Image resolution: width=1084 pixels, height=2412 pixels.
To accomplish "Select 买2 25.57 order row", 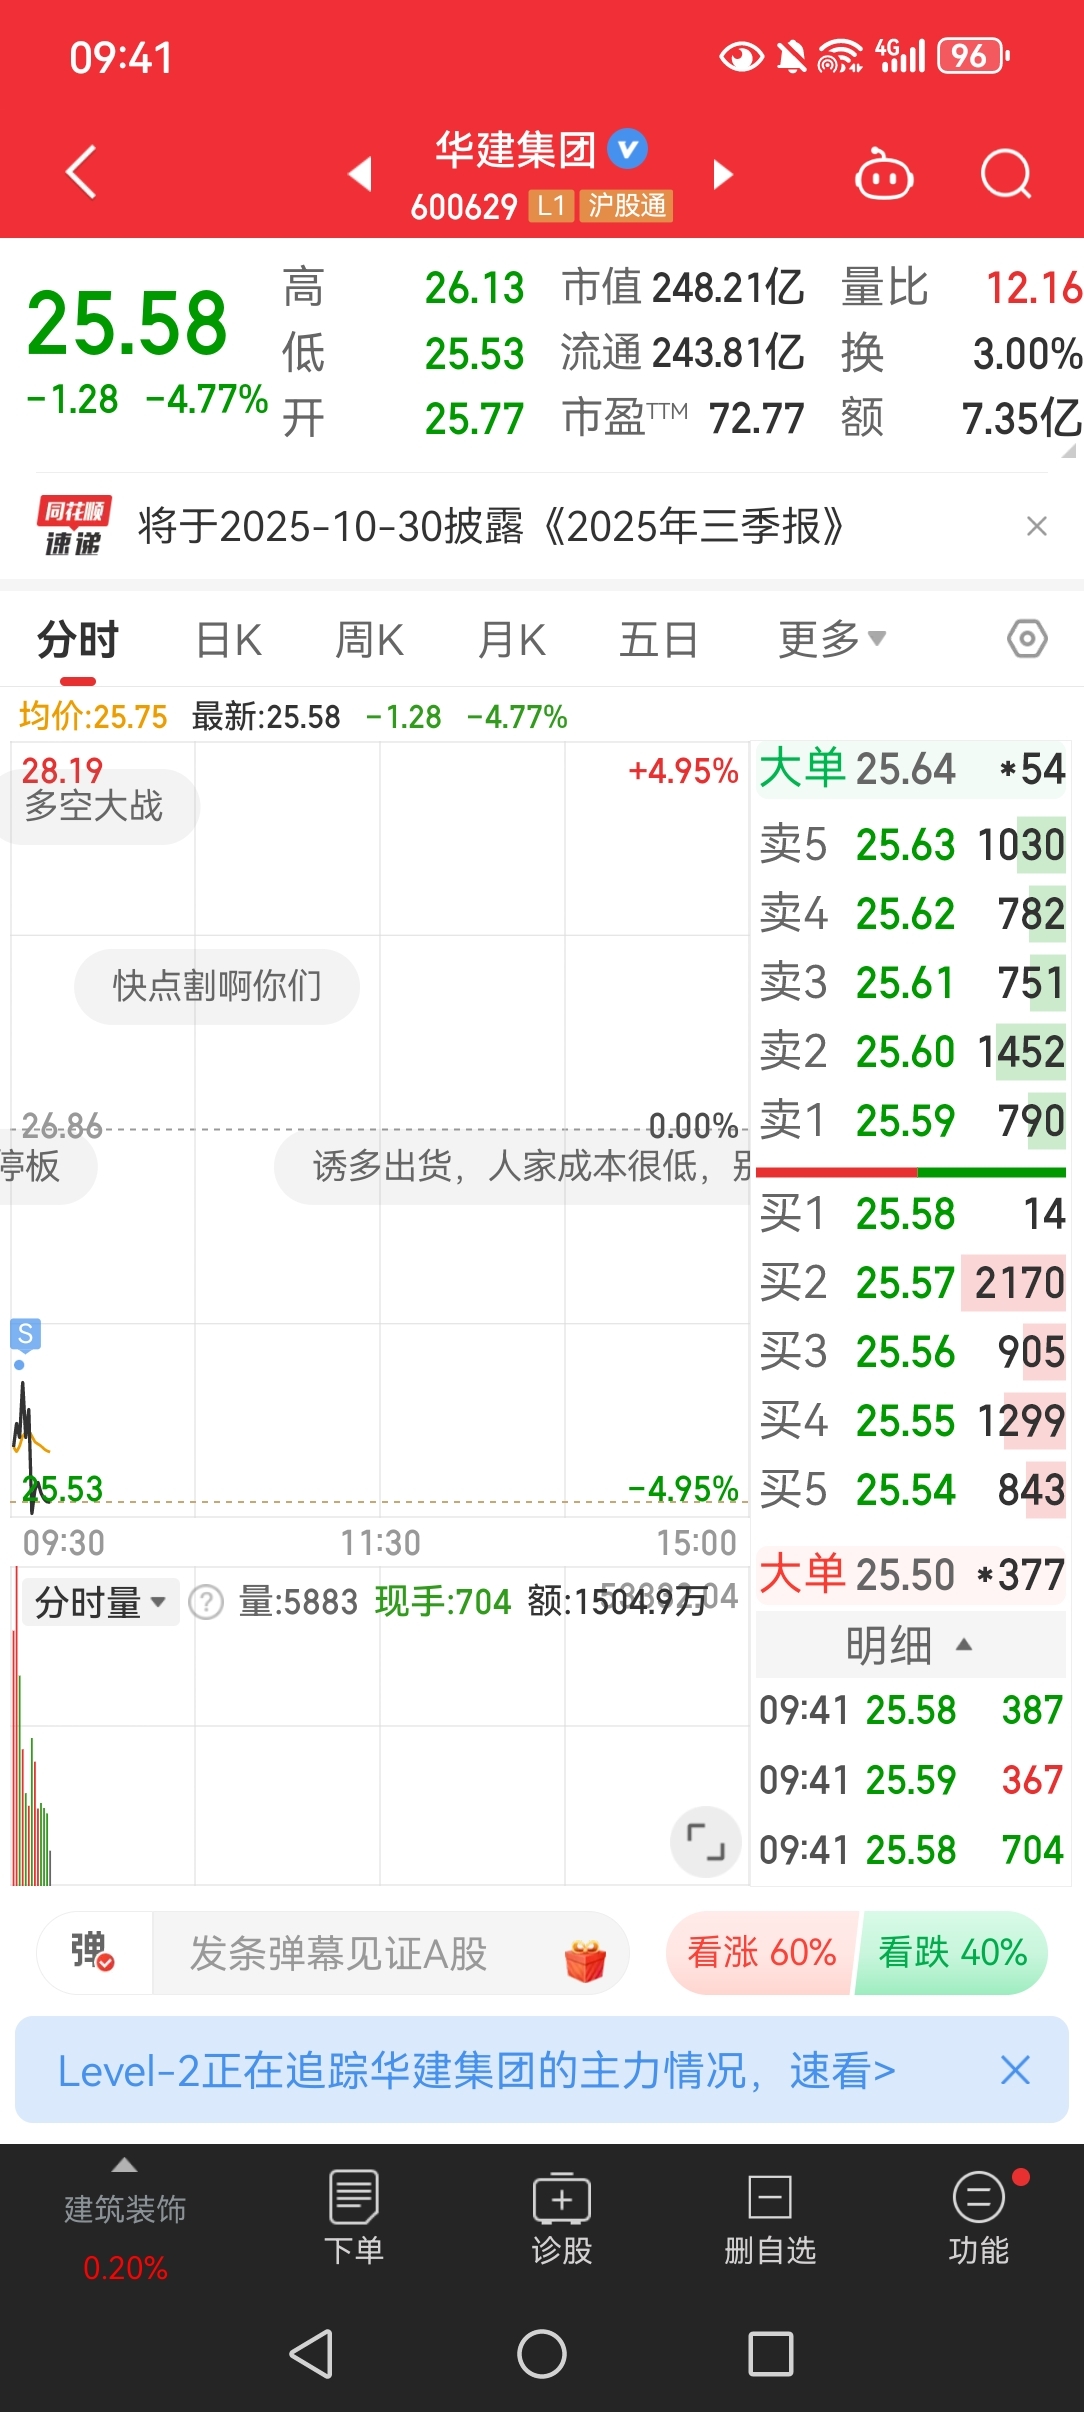I will pyautogui.click(x=911, y=1282).
